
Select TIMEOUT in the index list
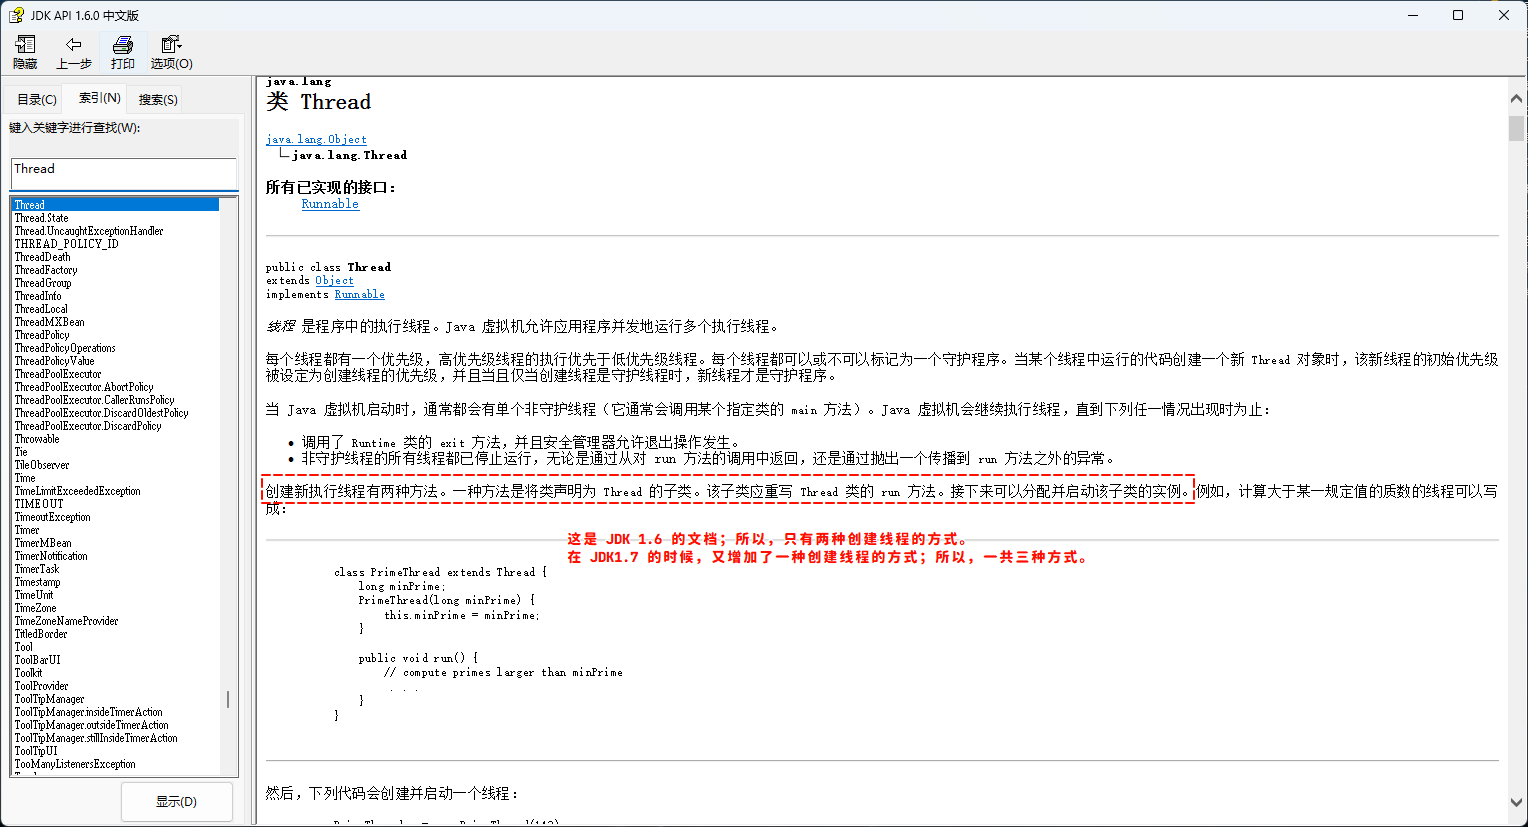(39, 503)
